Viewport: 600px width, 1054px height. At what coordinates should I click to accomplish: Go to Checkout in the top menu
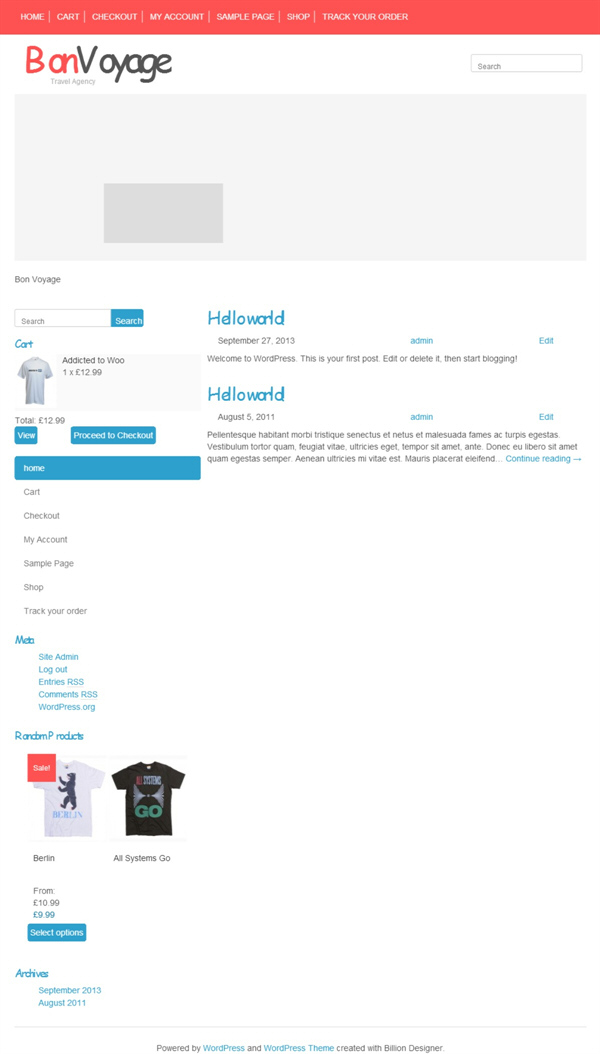point(114,17)
